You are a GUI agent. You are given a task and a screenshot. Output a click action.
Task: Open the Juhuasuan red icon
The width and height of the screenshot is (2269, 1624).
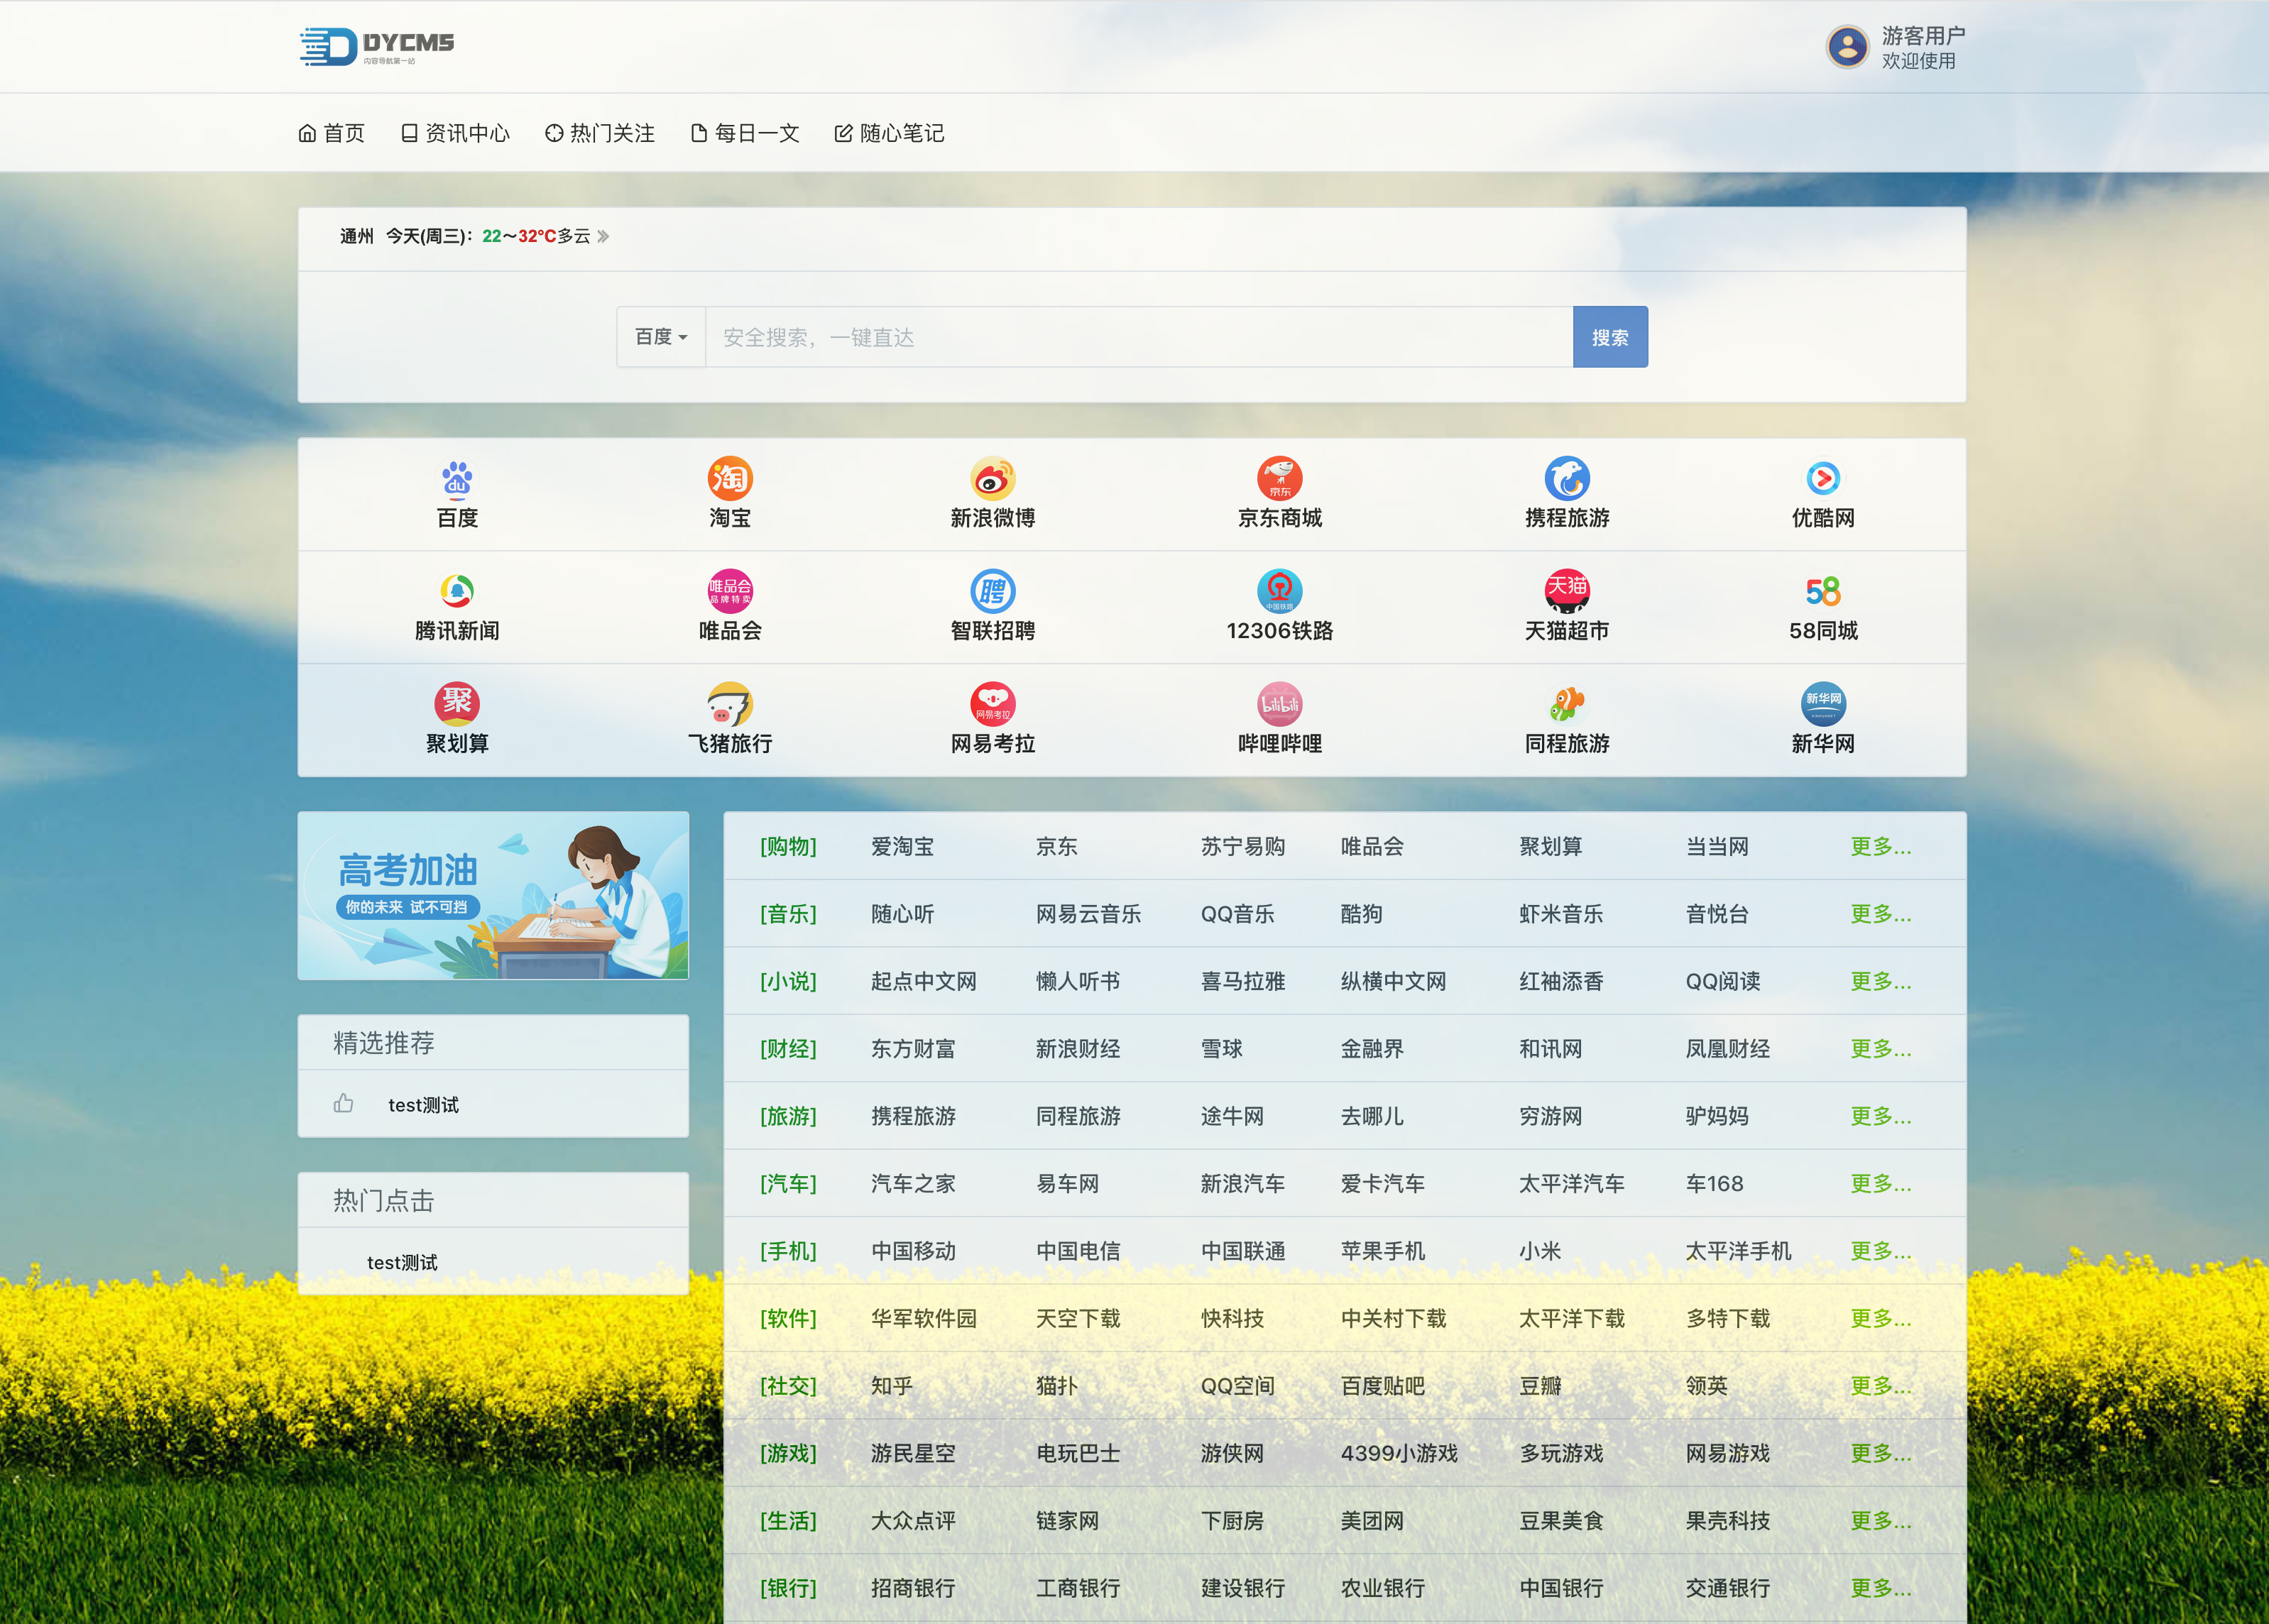point(457,704)
